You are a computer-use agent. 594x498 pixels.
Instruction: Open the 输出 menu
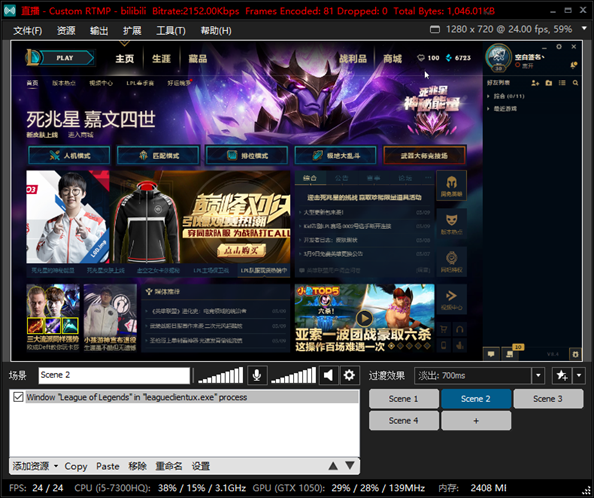(99, 31)
